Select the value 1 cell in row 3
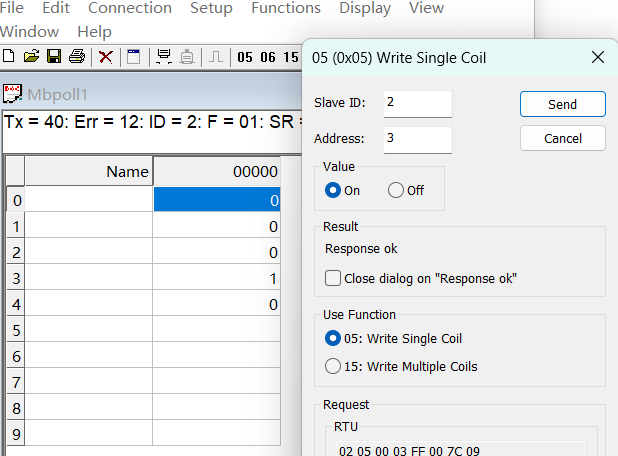This screenshot has height=456, width=618. click(x=217, y=278)
